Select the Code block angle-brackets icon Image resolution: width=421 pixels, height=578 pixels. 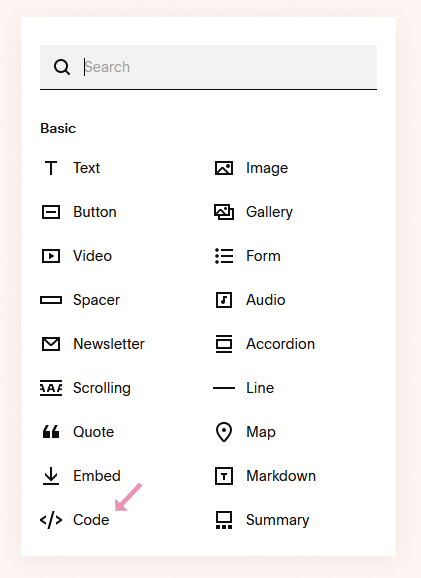(51, 520)
